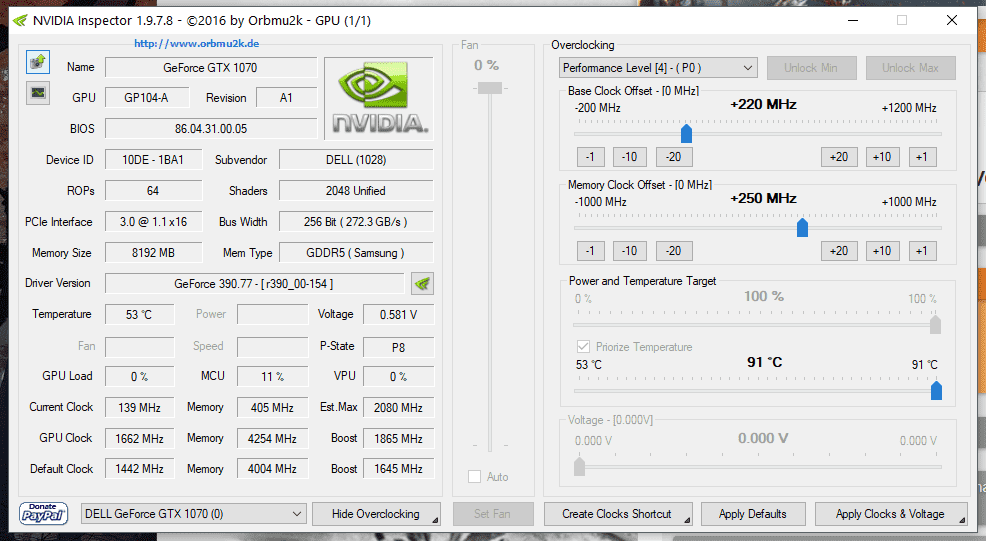Screen dimensions: 986x541
Task: Click the Subvendor DELL (1028) field
Action: point(356,160)
